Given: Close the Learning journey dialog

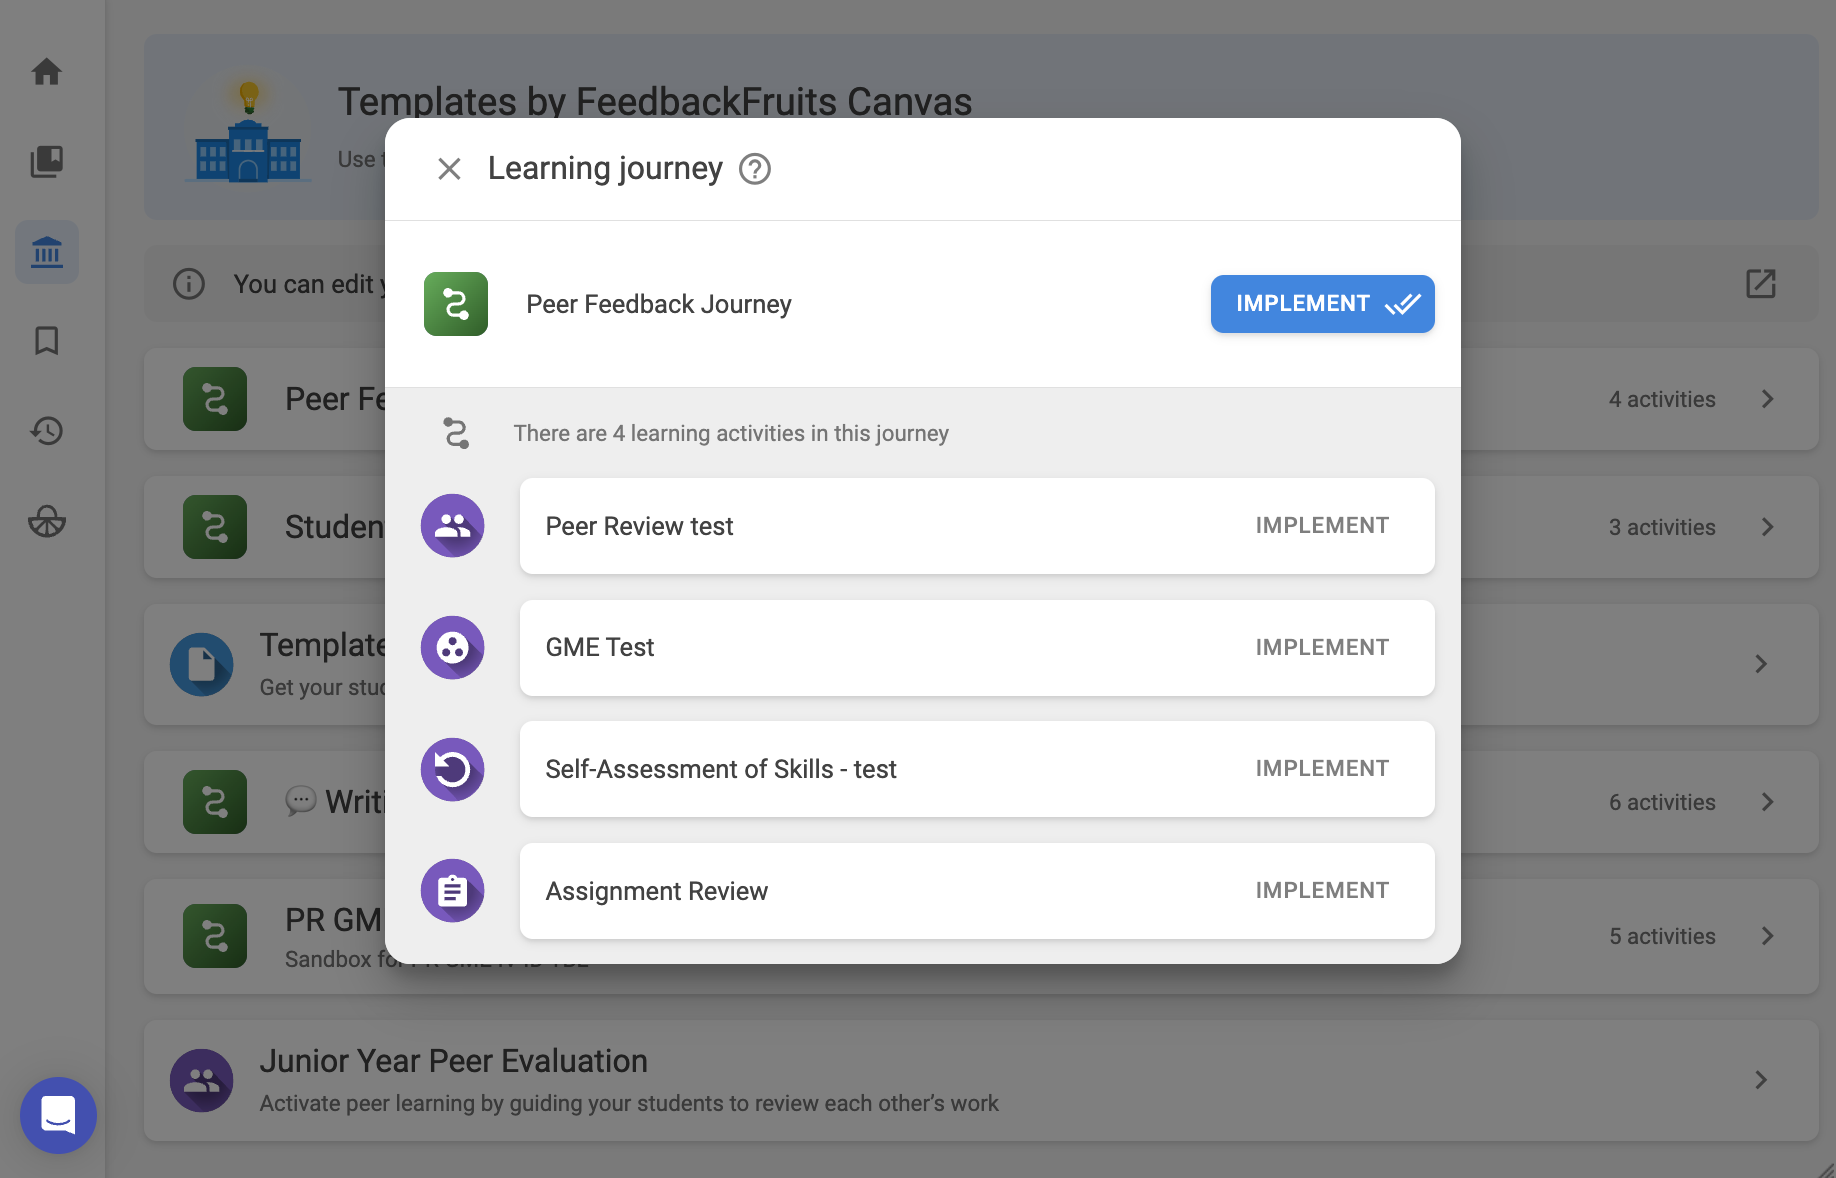Looking at the screenshot, I should point(450,169).
